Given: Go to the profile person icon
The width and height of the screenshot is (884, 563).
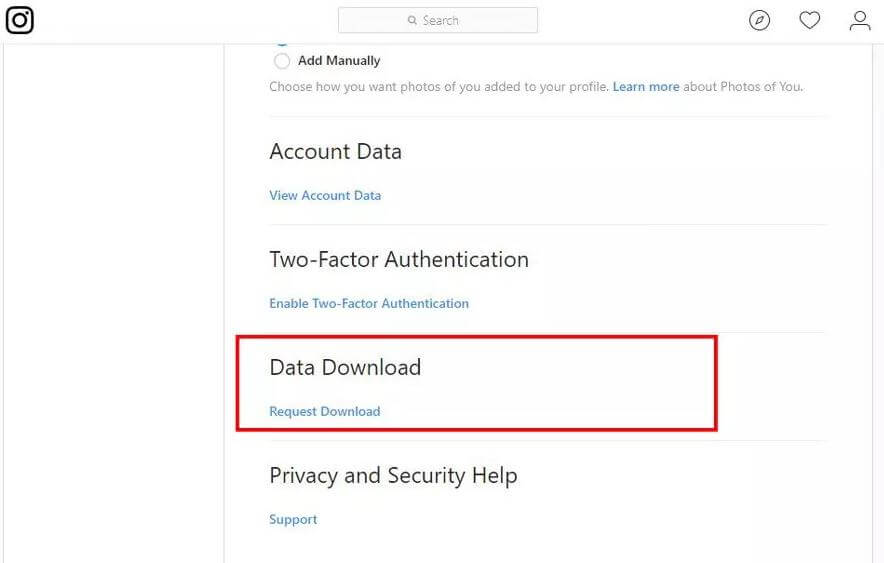Looking at the screenshot, I should pos(860,20).
